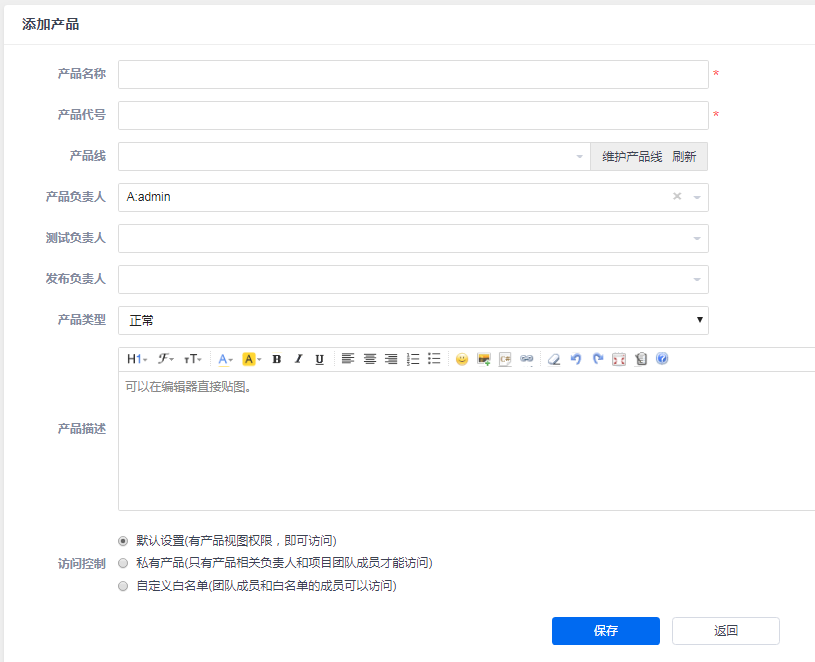Click the 产品名称 input field

(x=413, y=74)
